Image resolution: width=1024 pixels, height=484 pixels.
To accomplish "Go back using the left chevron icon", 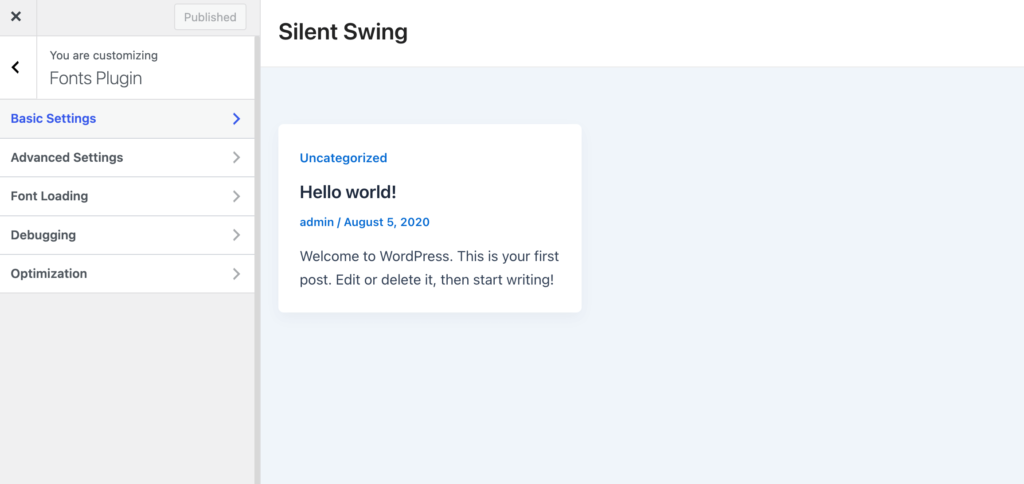I will click(16, 67).
